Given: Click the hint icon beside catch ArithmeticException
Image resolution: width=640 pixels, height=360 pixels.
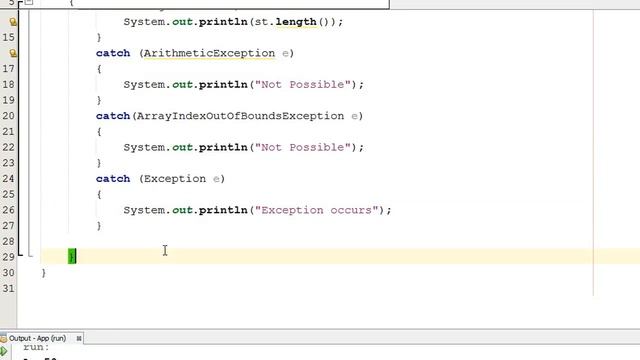Looking at the screenshot, I should [x=13, y=53].
